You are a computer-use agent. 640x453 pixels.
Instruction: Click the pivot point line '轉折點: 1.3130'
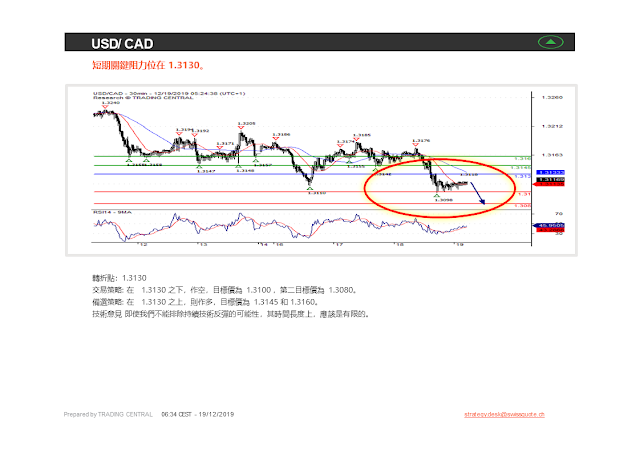[x=119, y=278]
